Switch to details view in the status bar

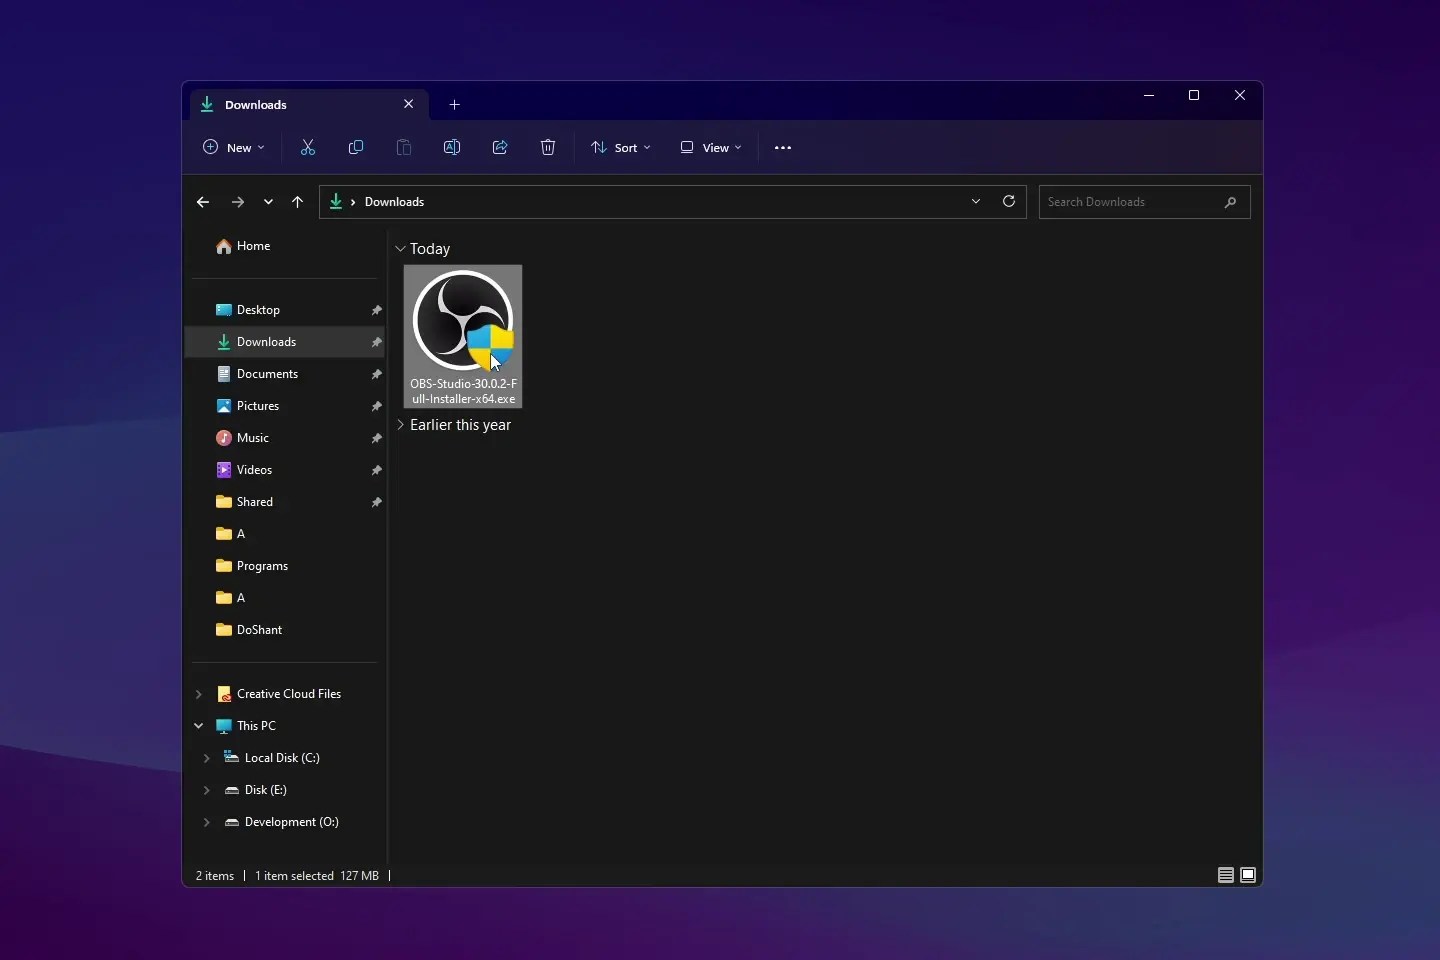pyautogui.click(x=1224, y=875)
